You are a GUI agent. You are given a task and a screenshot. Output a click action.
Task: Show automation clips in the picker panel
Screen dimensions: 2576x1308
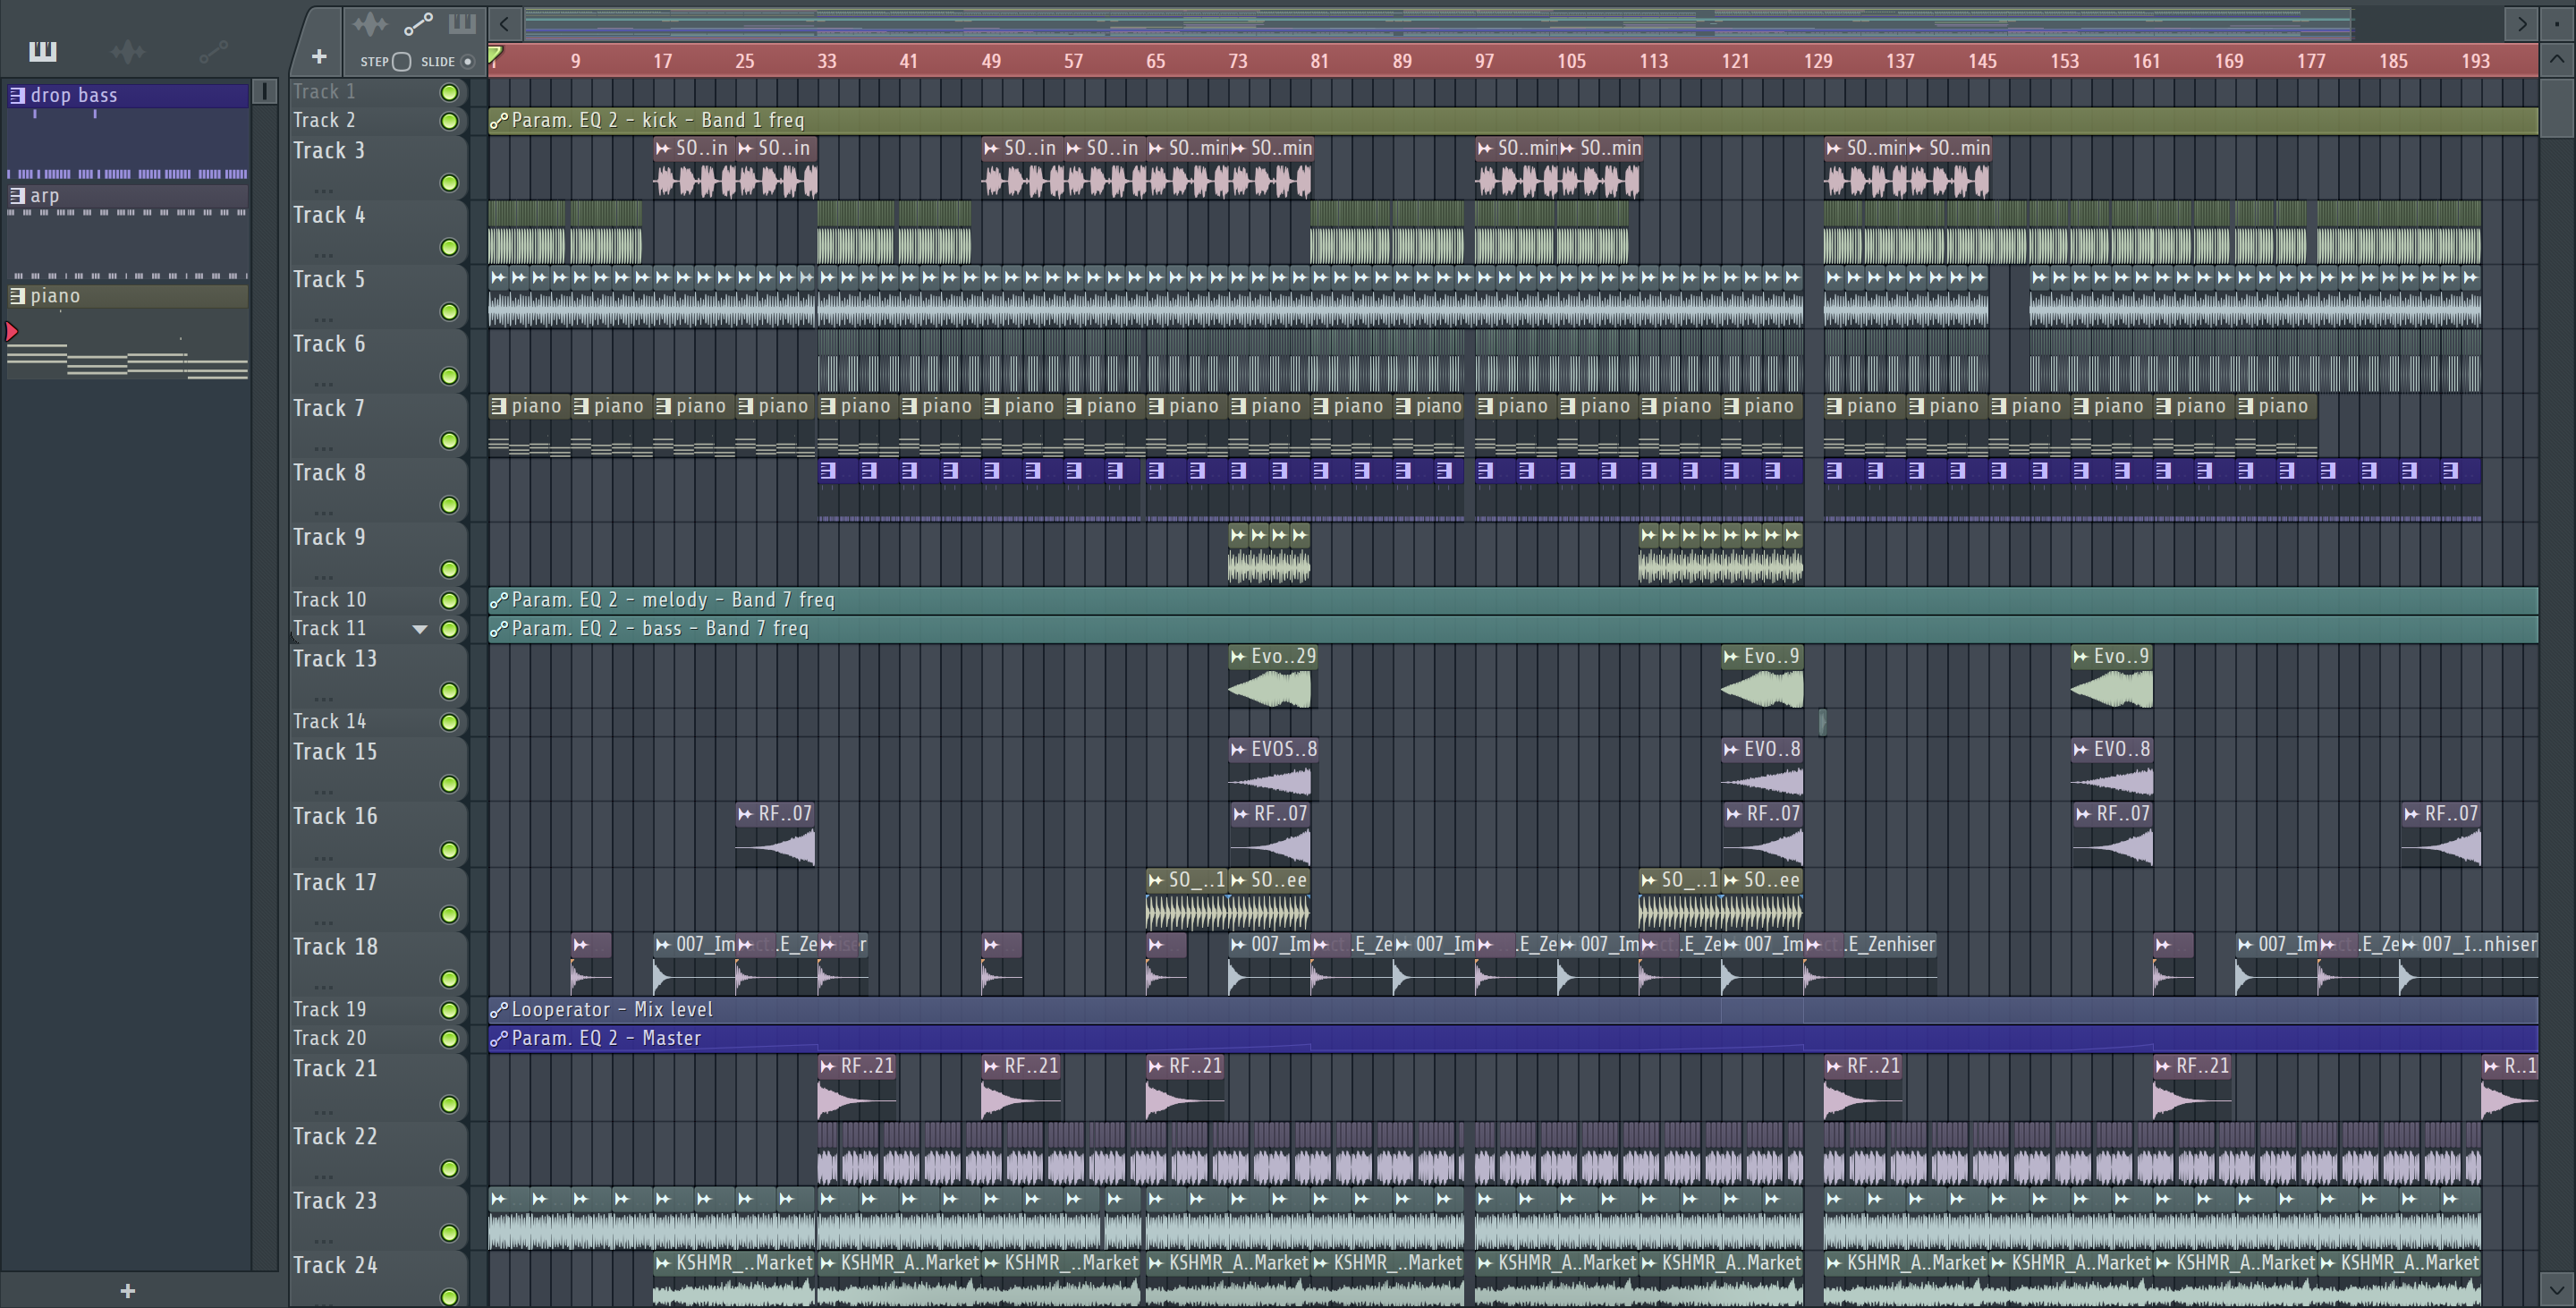tap(213, 51)
